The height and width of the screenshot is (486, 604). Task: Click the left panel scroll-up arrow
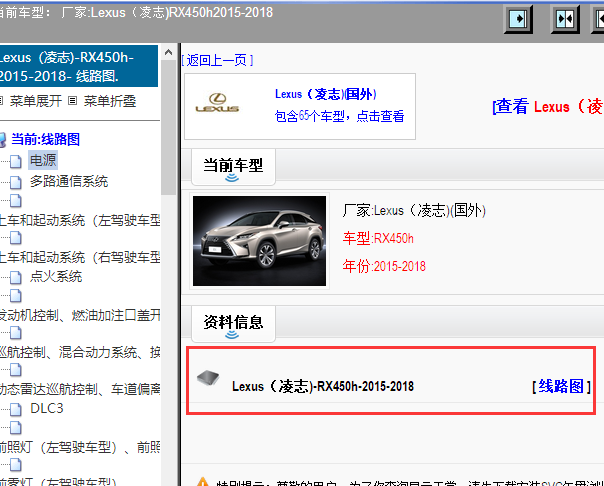coord(168,52)
